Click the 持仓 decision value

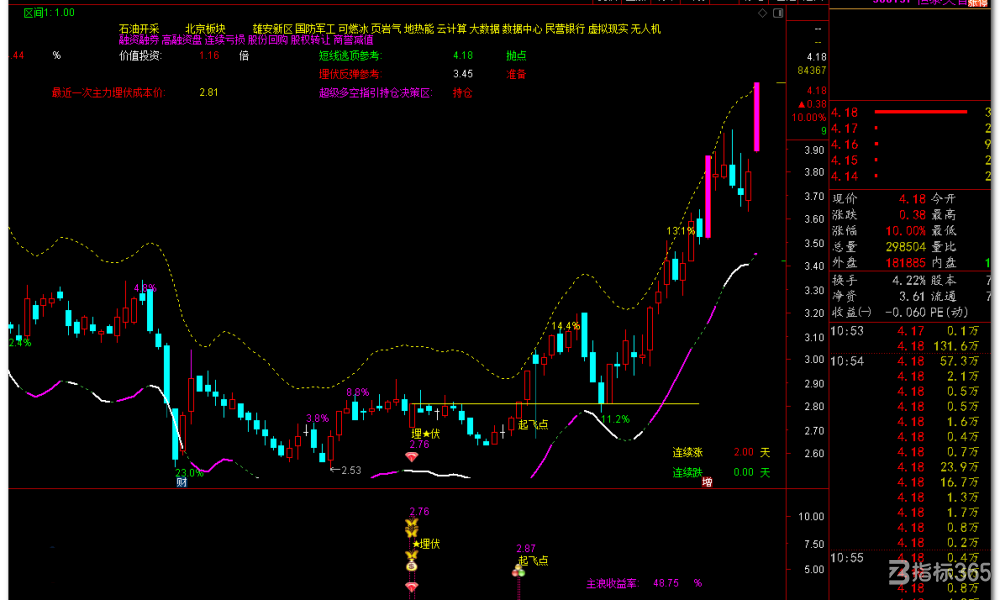pyautogui.click(x=462, y=92)
